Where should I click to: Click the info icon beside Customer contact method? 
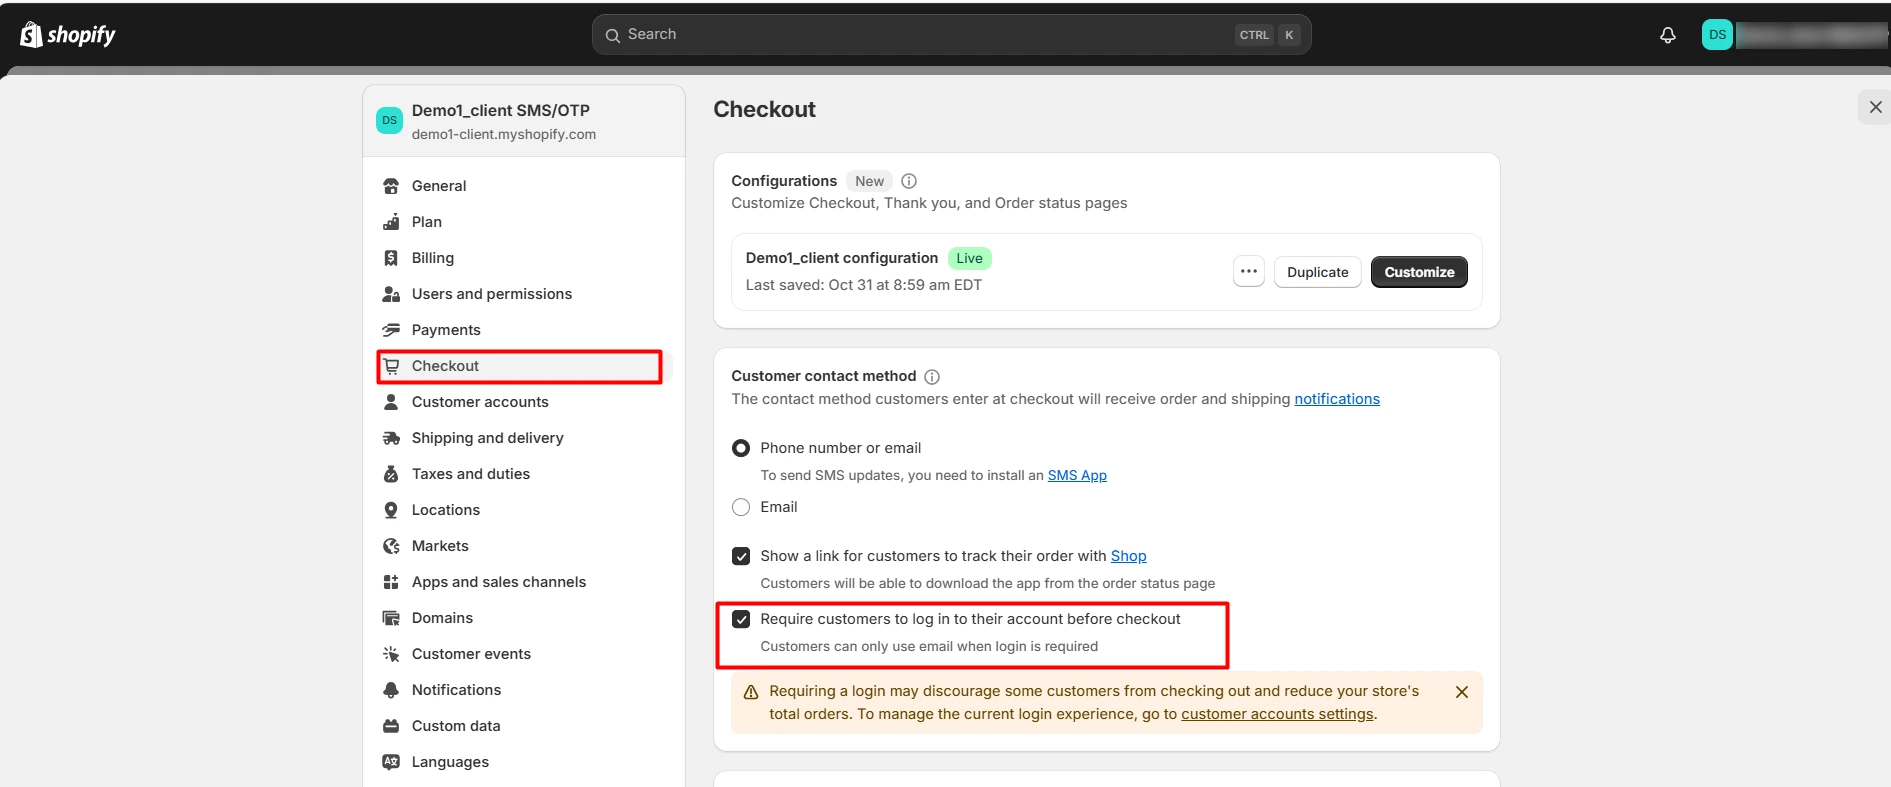coord(932,377)
